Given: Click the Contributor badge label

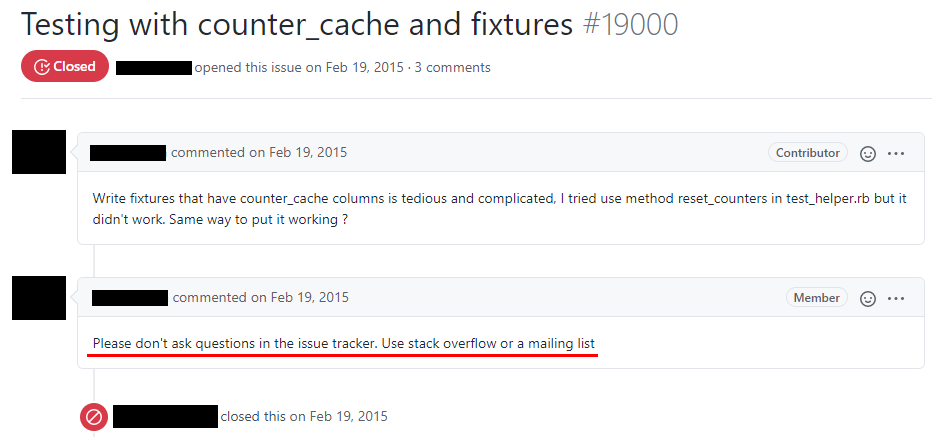Looking at the screenshot, I should click(808, 153).
